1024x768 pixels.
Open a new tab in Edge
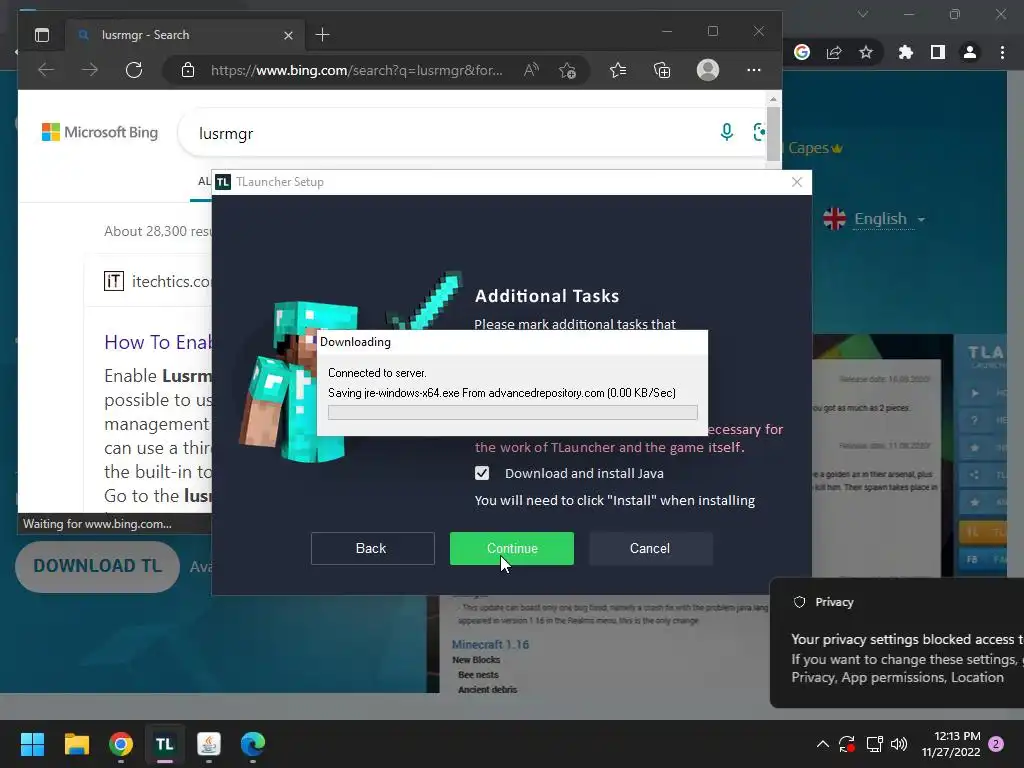tap(323, 35)
